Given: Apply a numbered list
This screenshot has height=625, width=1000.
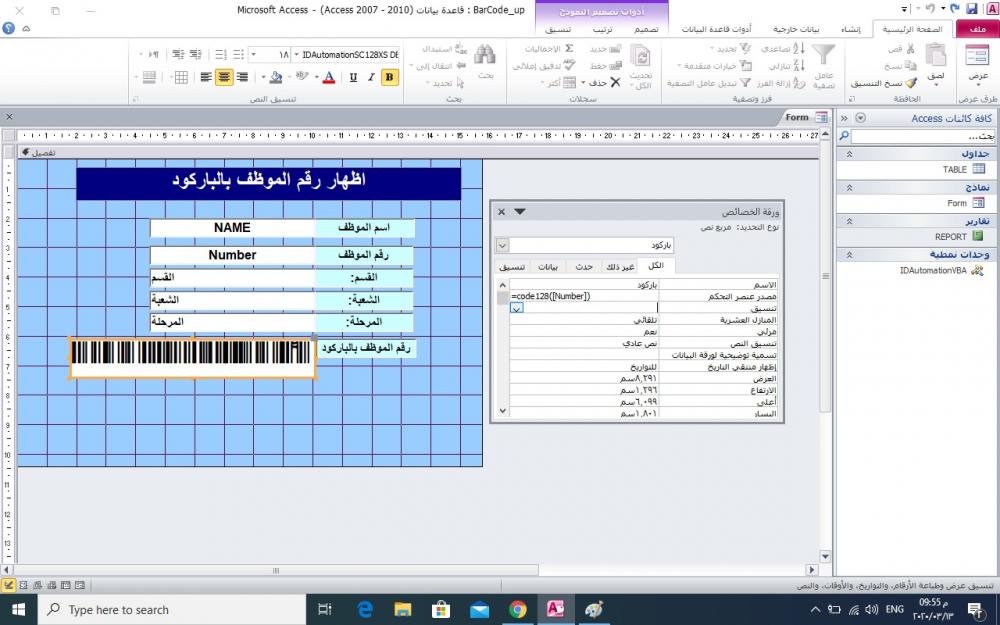Looking at the screenshot, I should (221, 54).
